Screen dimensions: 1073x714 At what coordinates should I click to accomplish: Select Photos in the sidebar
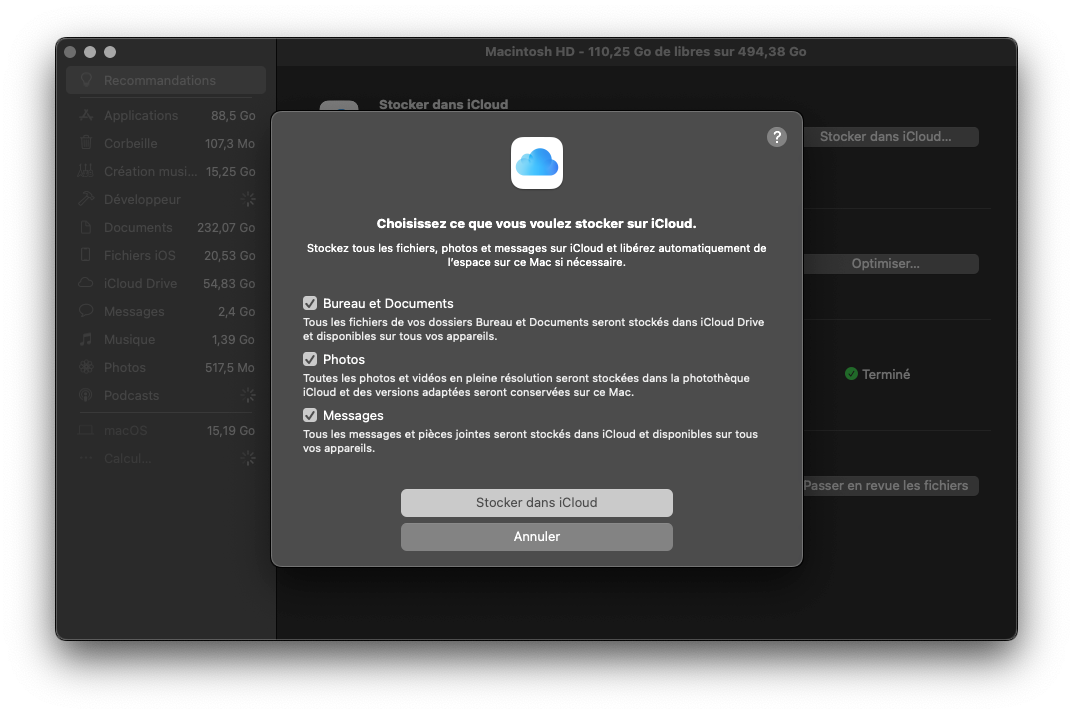pos(166,368)
